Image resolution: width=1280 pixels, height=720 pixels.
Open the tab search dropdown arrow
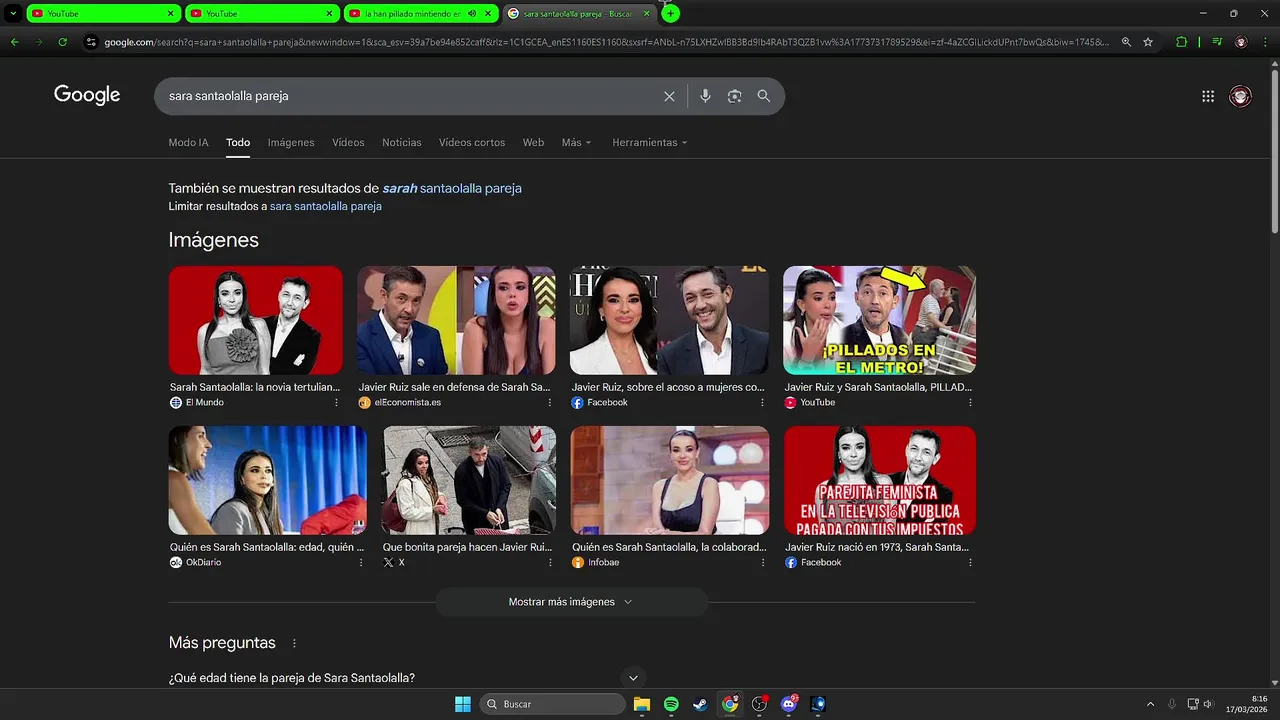pyautogui.click(x=13, y=13)
